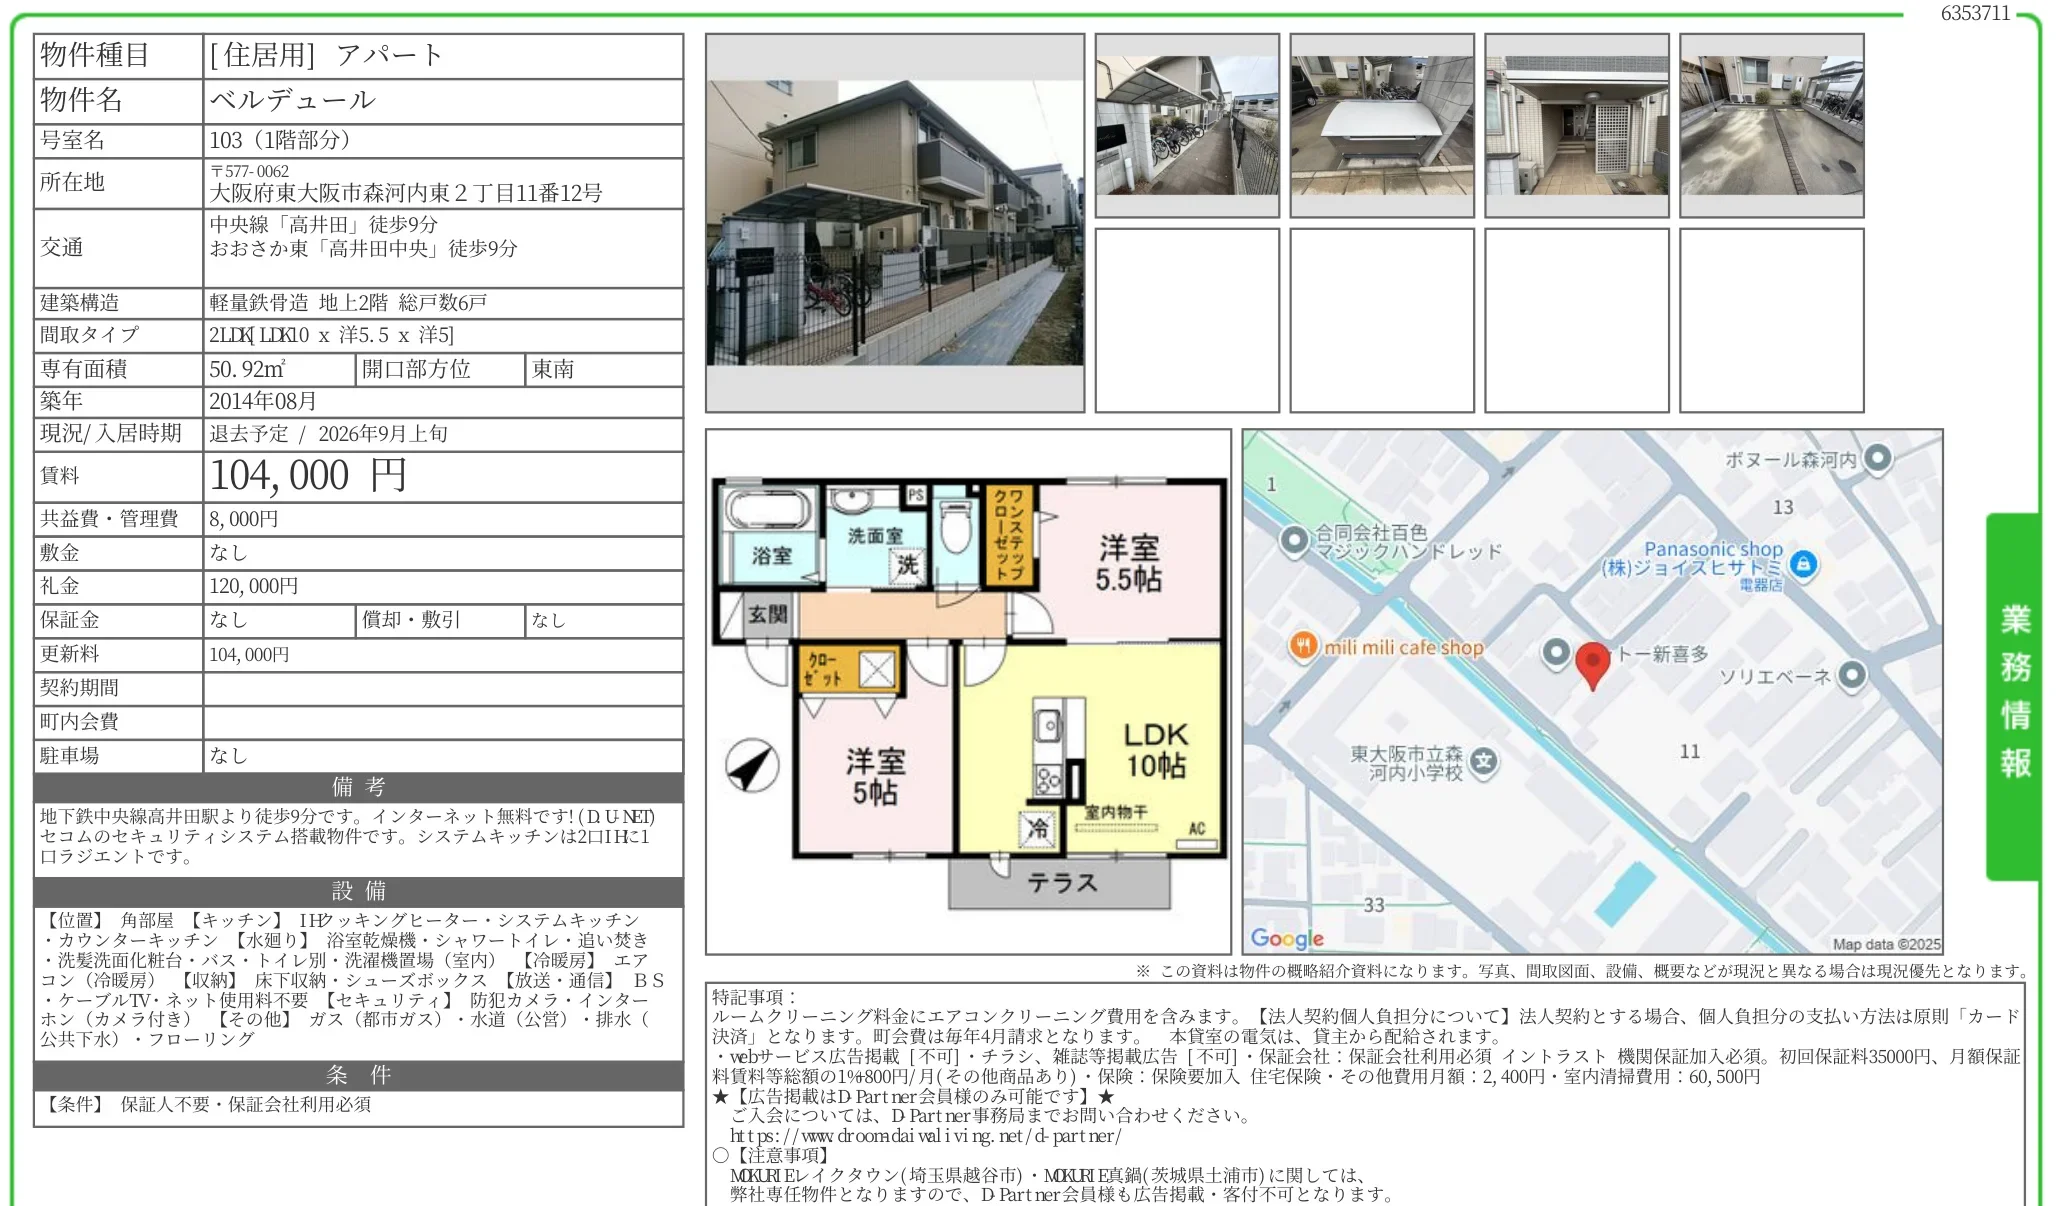This screenshot has height=1206, width=2056.
Task: Click the kitchen stove symbol in LDK
Action: point(1048,780)
